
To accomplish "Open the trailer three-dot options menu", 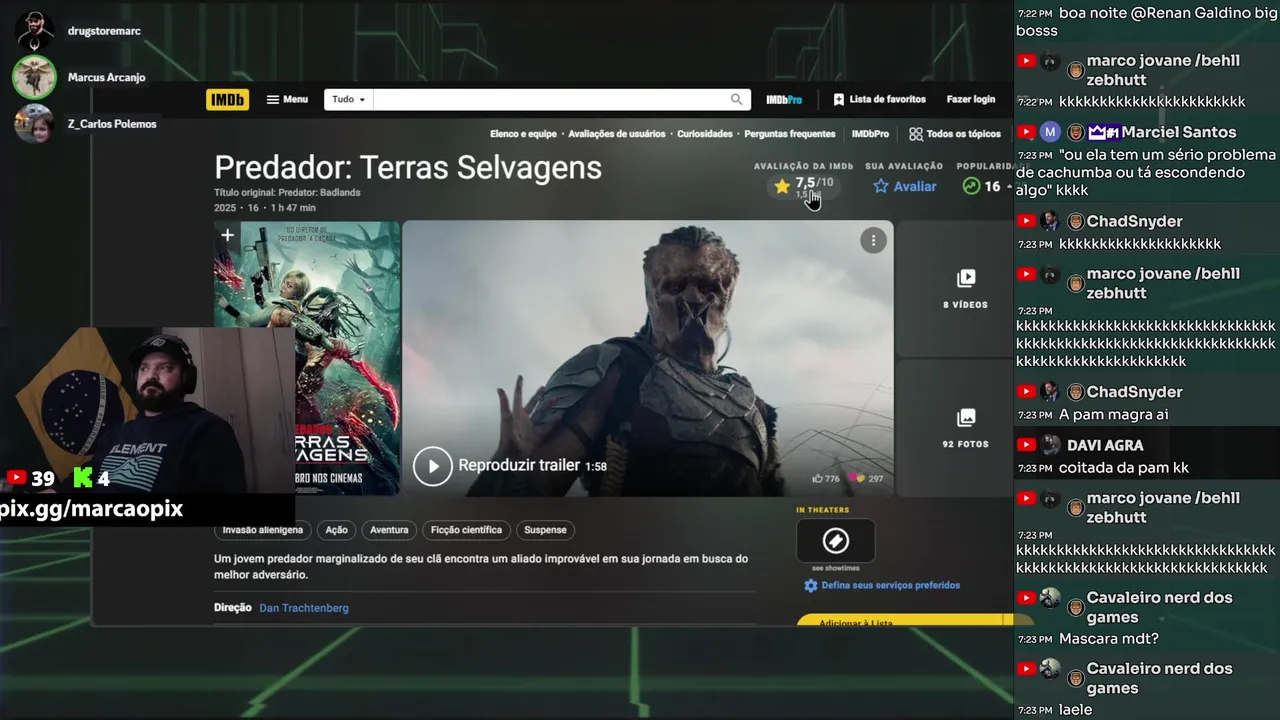I will tap(873, 240).
